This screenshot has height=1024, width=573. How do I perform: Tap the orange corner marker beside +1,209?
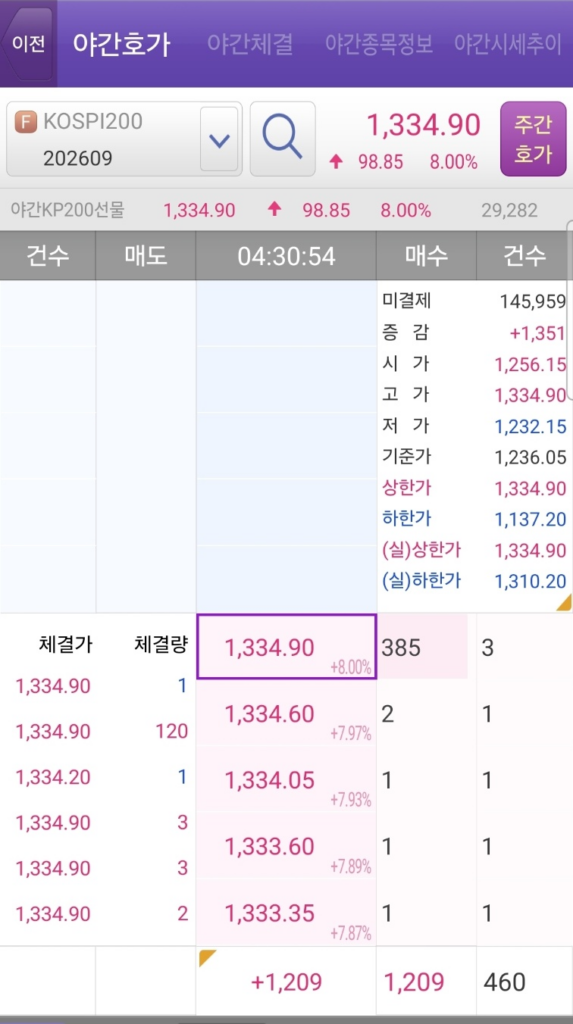(208, 958)
